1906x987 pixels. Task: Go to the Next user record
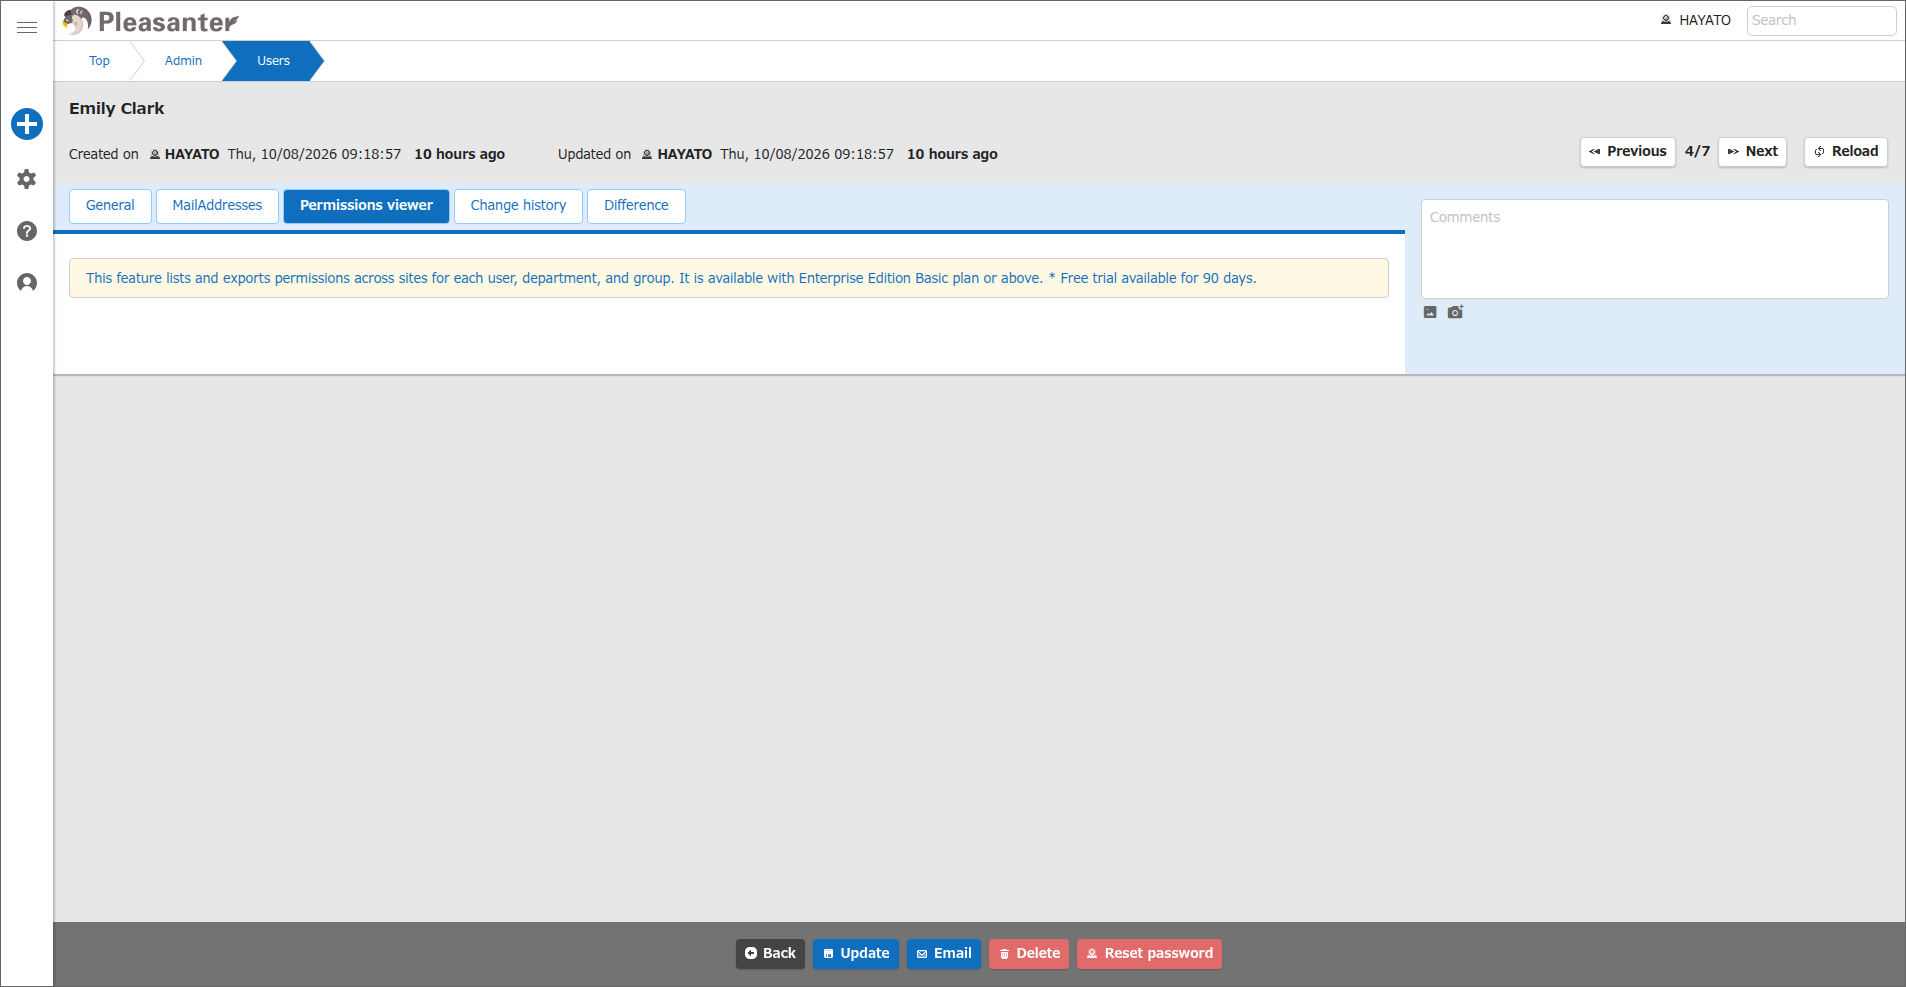pyautogui.click(x=1752, y=152)
